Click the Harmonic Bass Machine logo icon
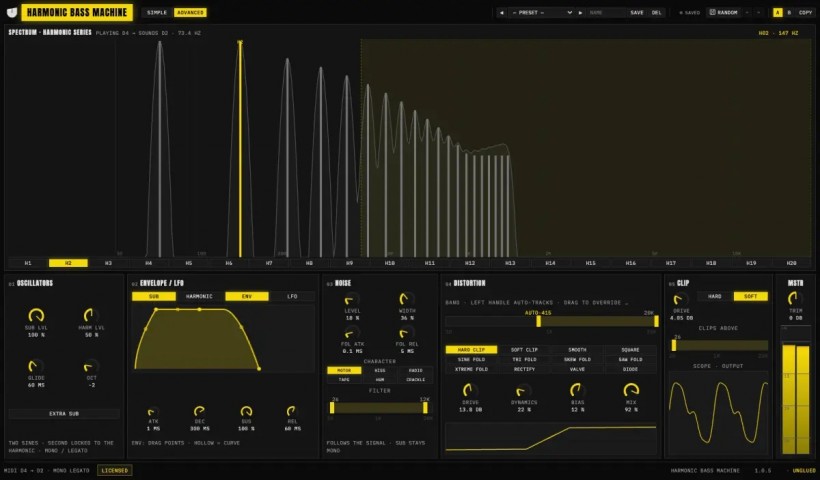Viewport: 820px width, 480px height. pyautogui.click(x=12, y=12)
